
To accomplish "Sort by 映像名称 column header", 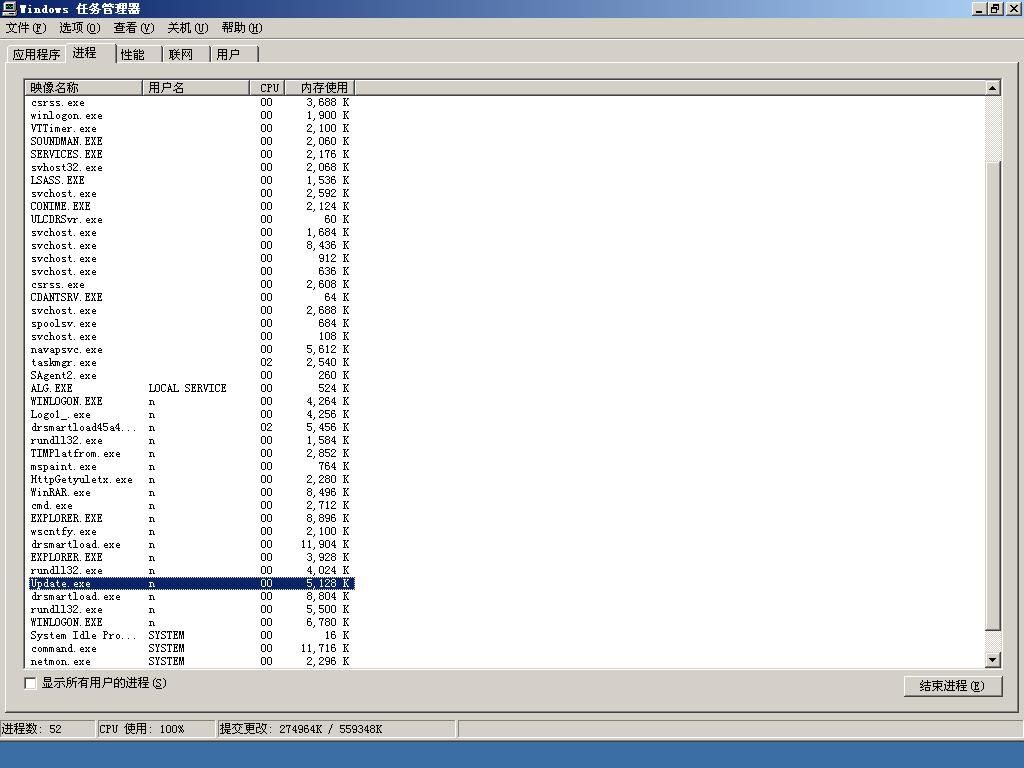I will [x=84, y=88].
